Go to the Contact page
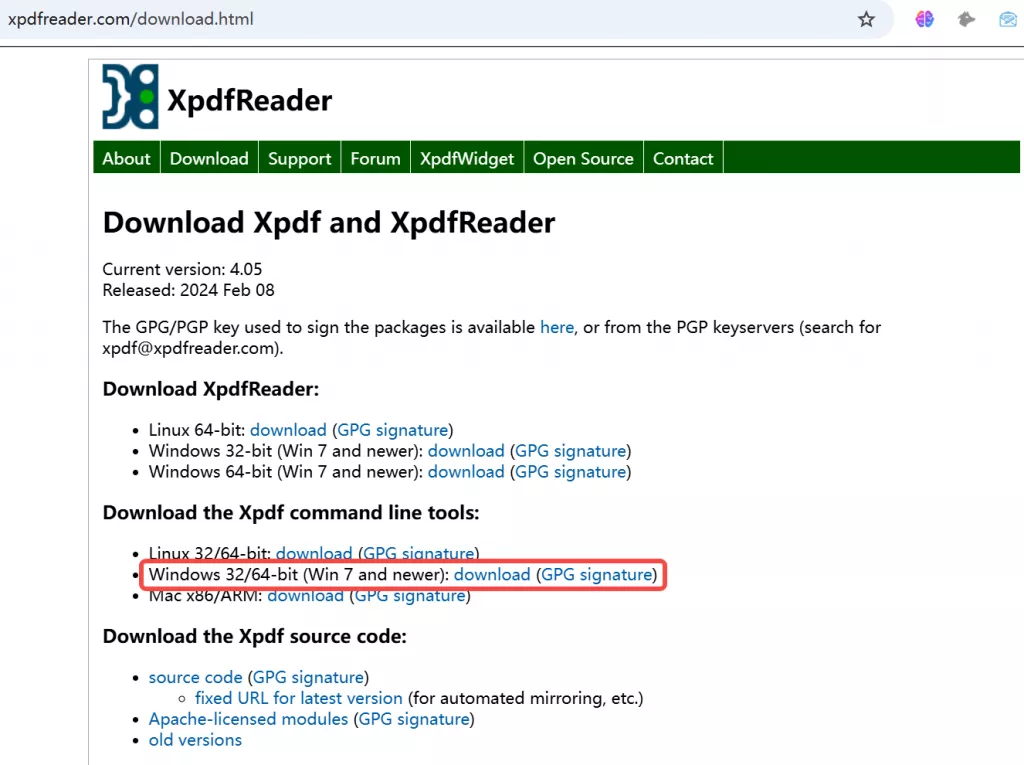This screenshot has height=765, width=1024. 683,157
